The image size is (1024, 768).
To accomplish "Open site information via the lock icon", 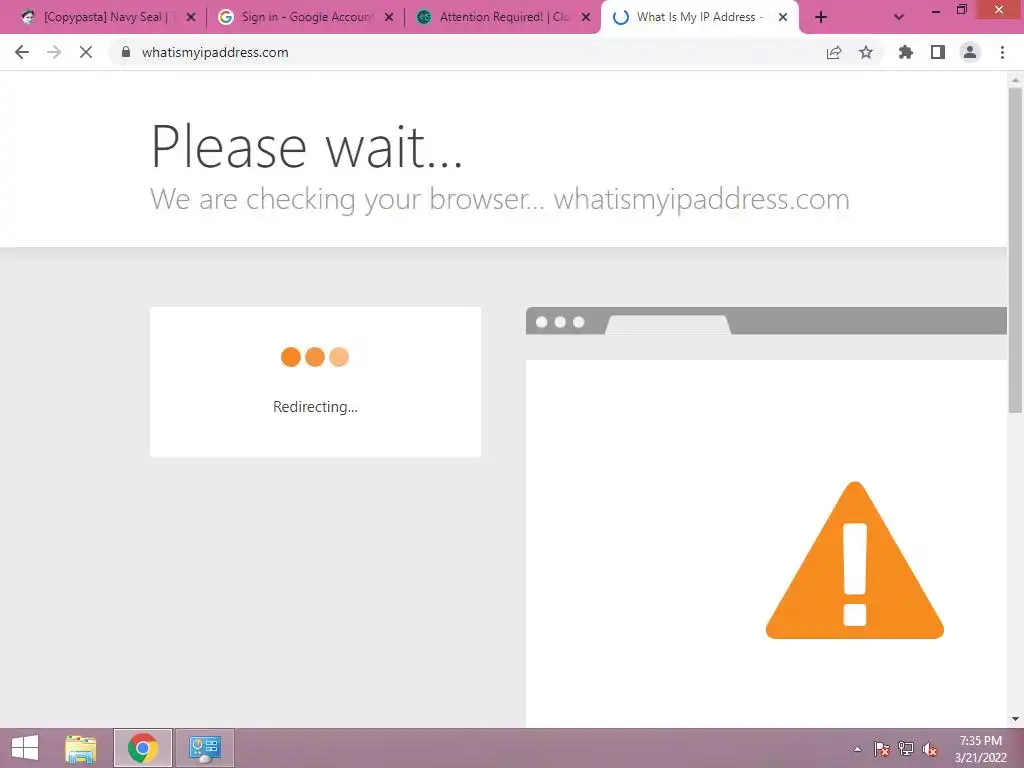I will click(x=126, y=52).
